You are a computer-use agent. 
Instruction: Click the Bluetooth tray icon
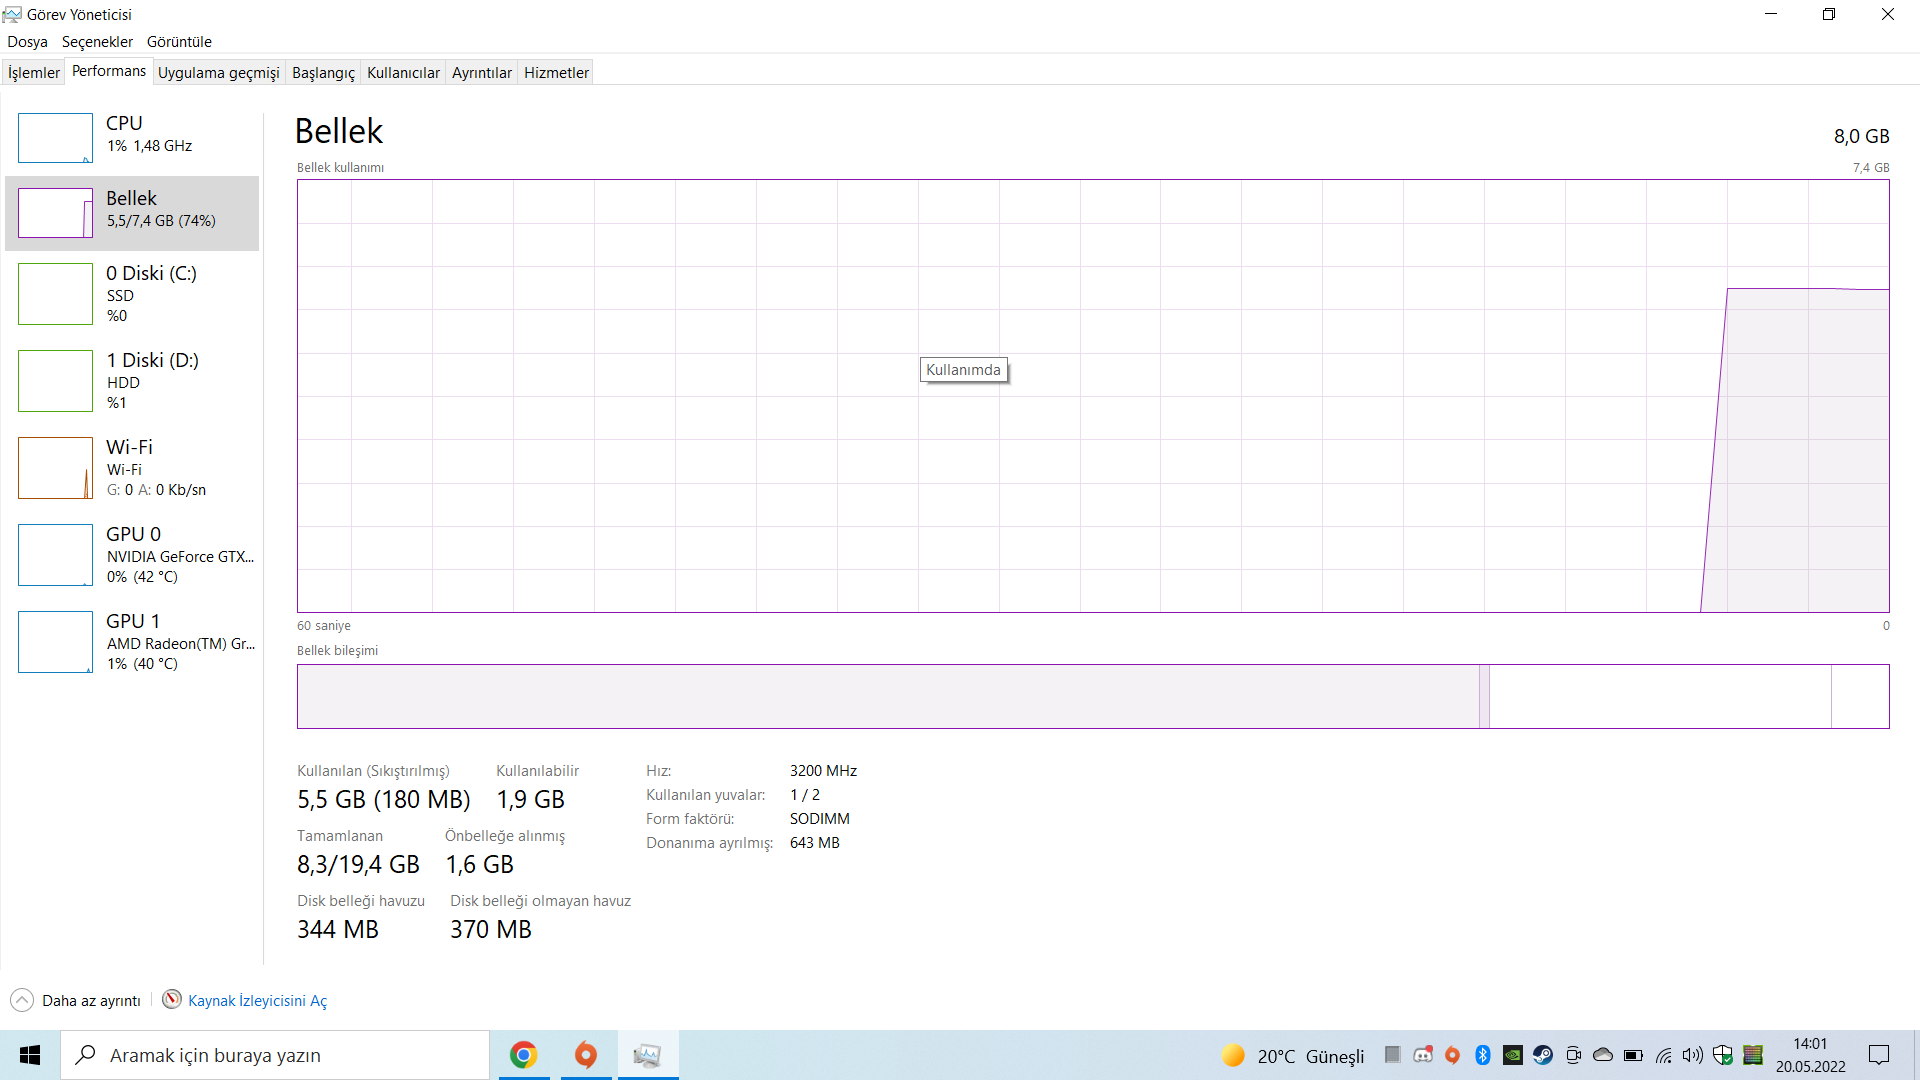point(1483,1055)
